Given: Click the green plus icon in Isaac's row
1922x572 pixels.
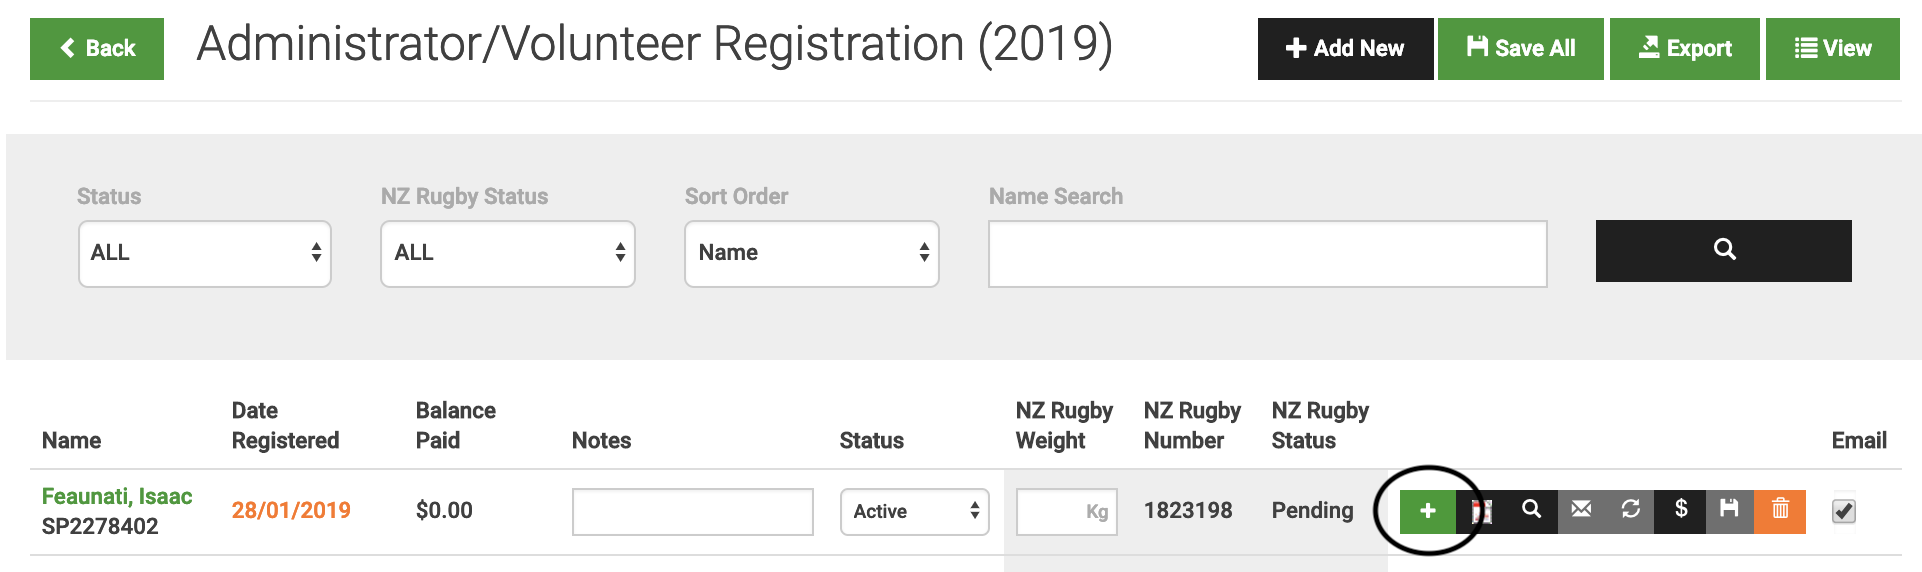Looking at the screenshot, I should pos(1427,511).
